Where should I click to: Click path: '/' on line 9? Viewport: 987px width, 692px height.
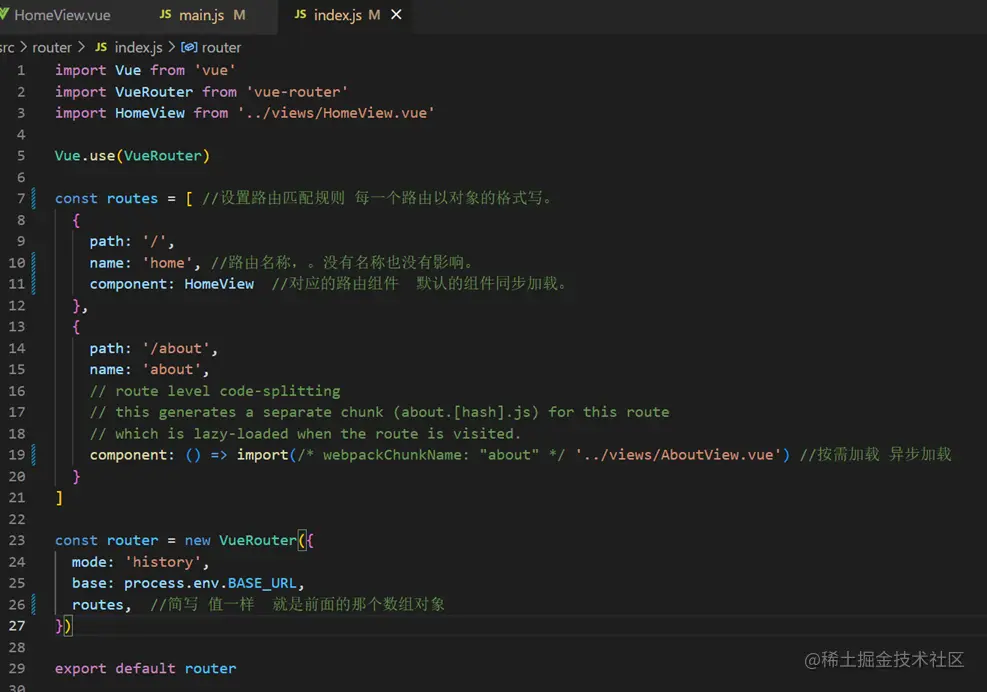point(132,241)
